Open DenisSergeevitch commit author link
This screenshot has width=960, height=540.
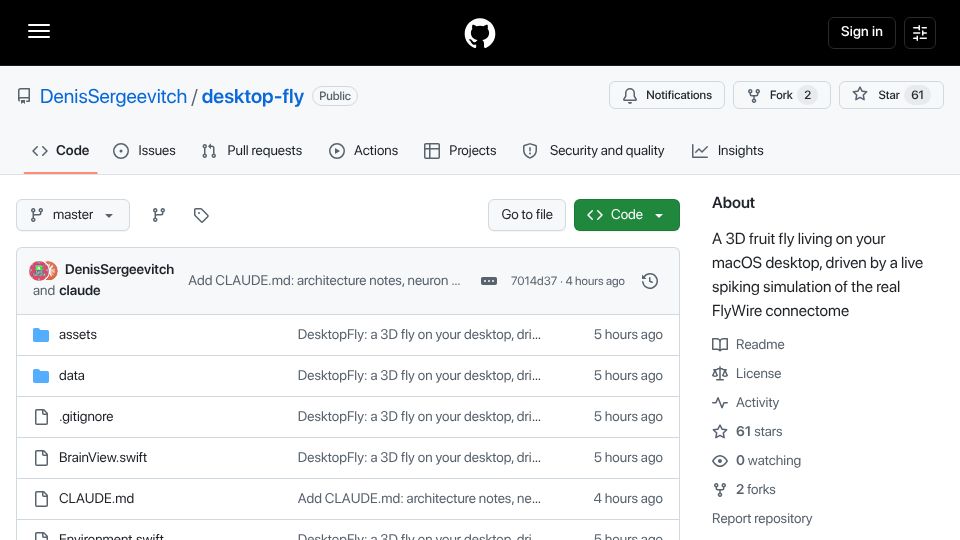point(119,269)
